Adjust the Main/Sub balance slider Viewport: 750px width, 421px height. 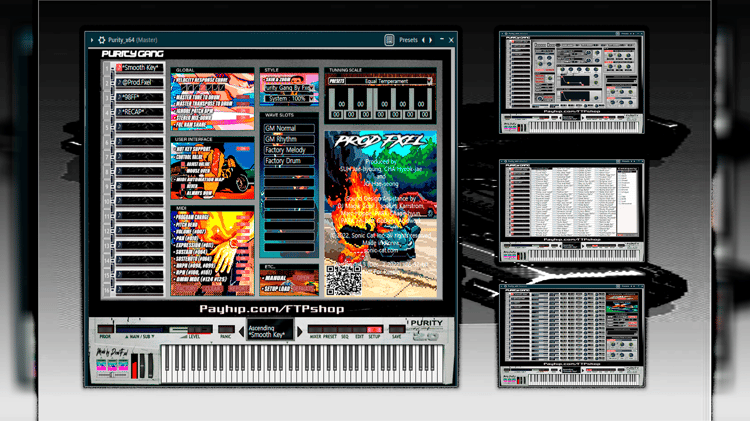tap(142, 329)
